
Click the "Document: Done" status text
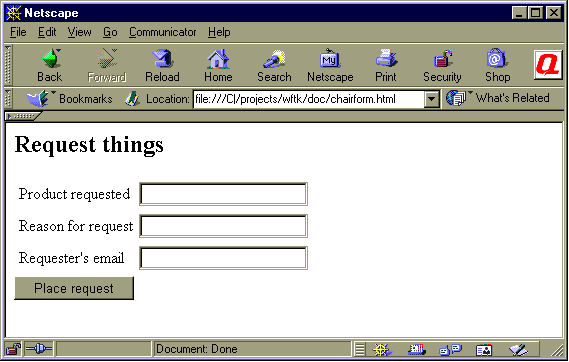(197, 349)
